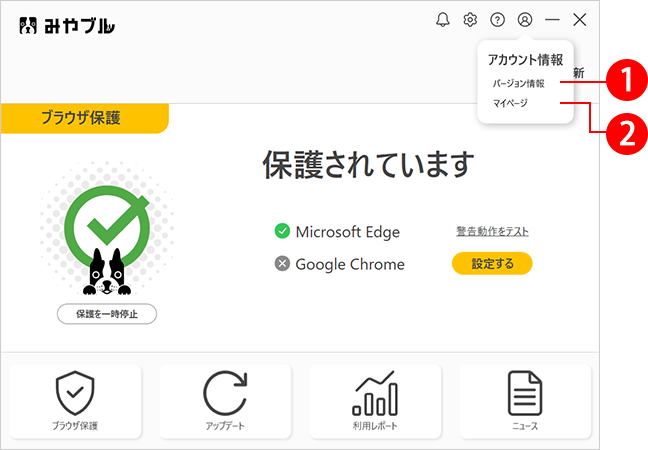Click the green check next to Microsoft Edge
The width and height of the screenshot is (648, 450).
pyautogui.click(x=282, y=231)
